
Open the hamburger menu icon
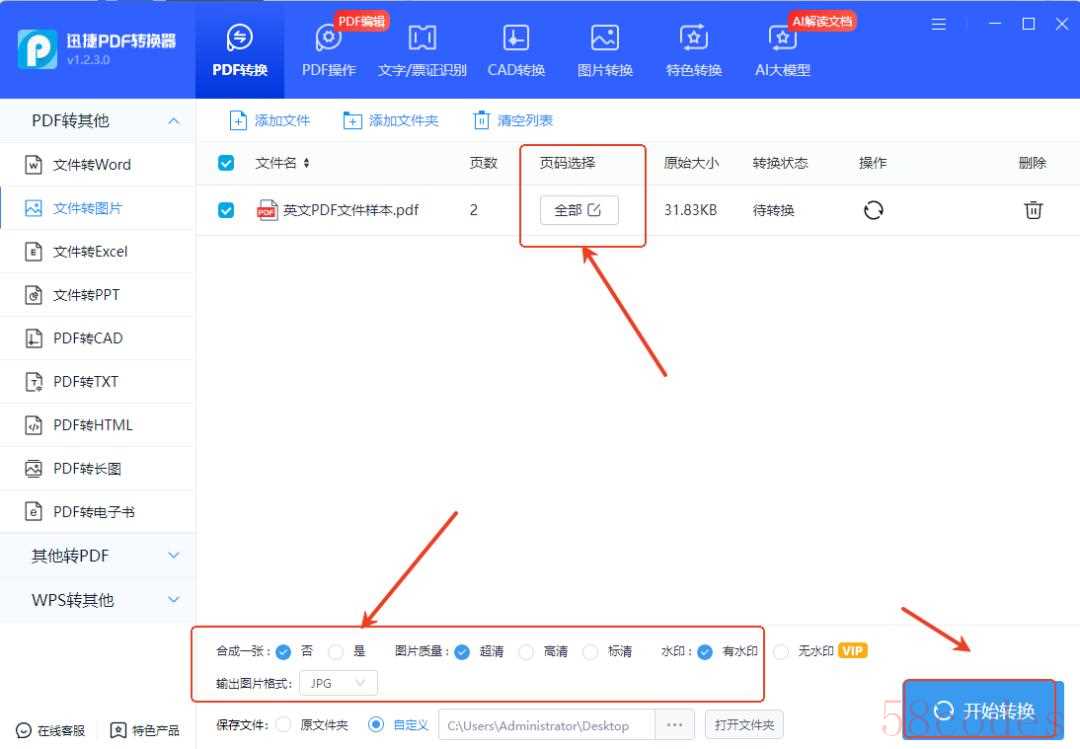pos(938,24)
